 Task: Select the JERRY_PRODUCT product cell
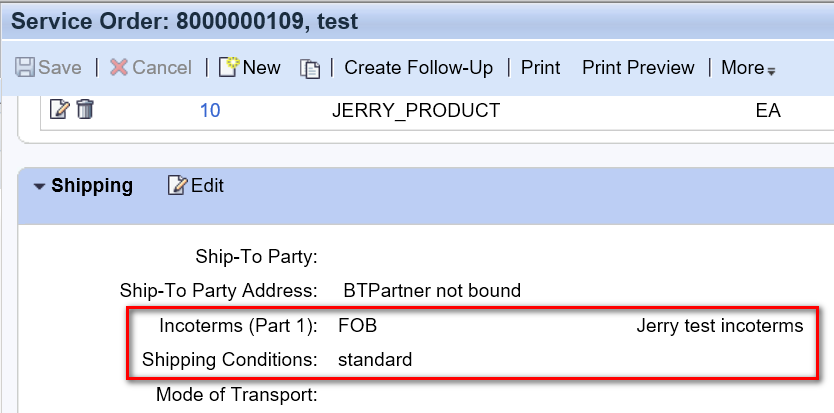pos(416,110)
